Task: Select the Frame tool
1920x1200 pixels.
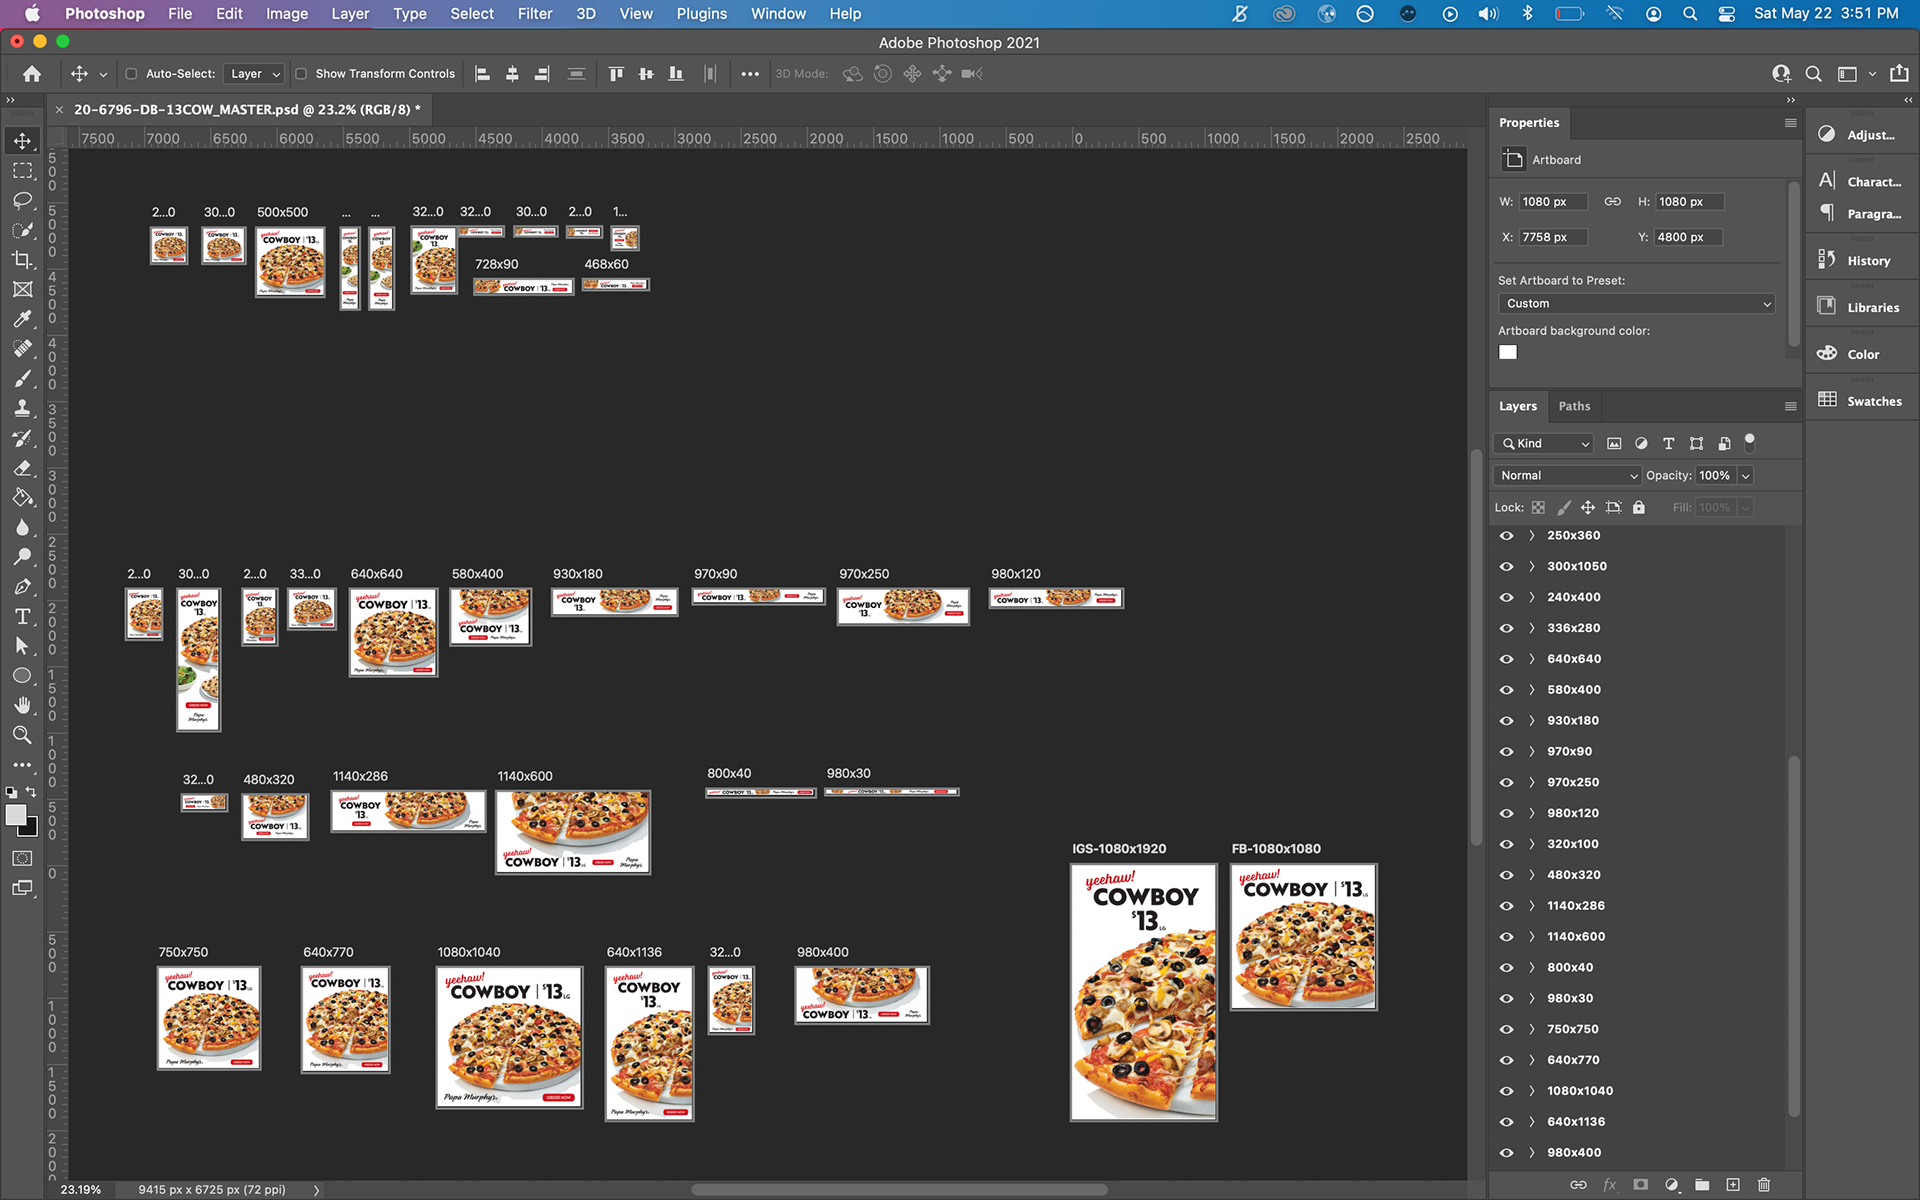Action: [22, 290]
